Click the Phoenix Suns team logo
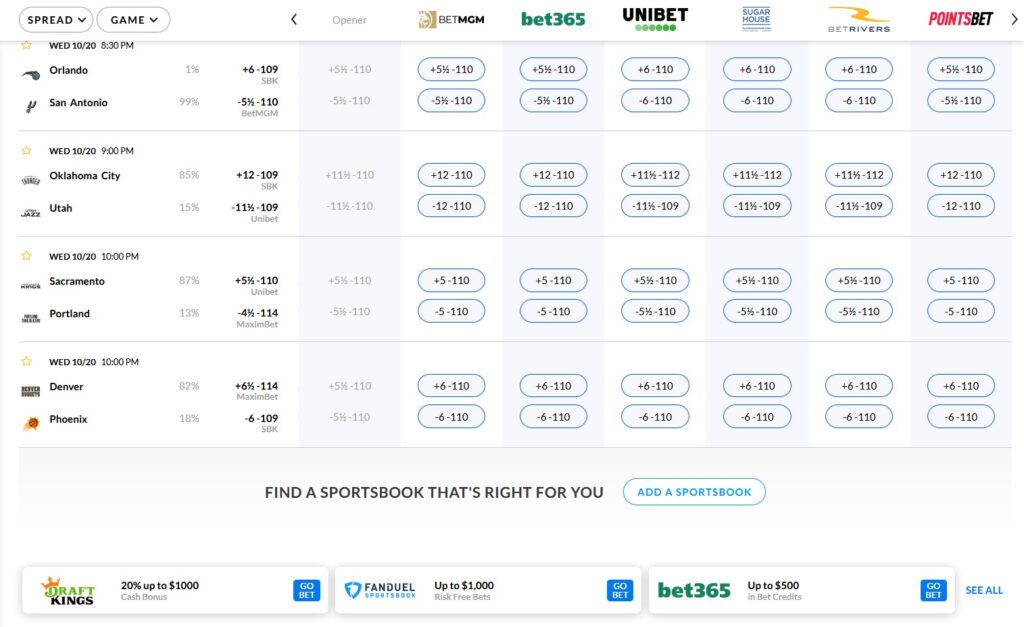The width and height of the screenshot is (1024, 627). [31, 424]
